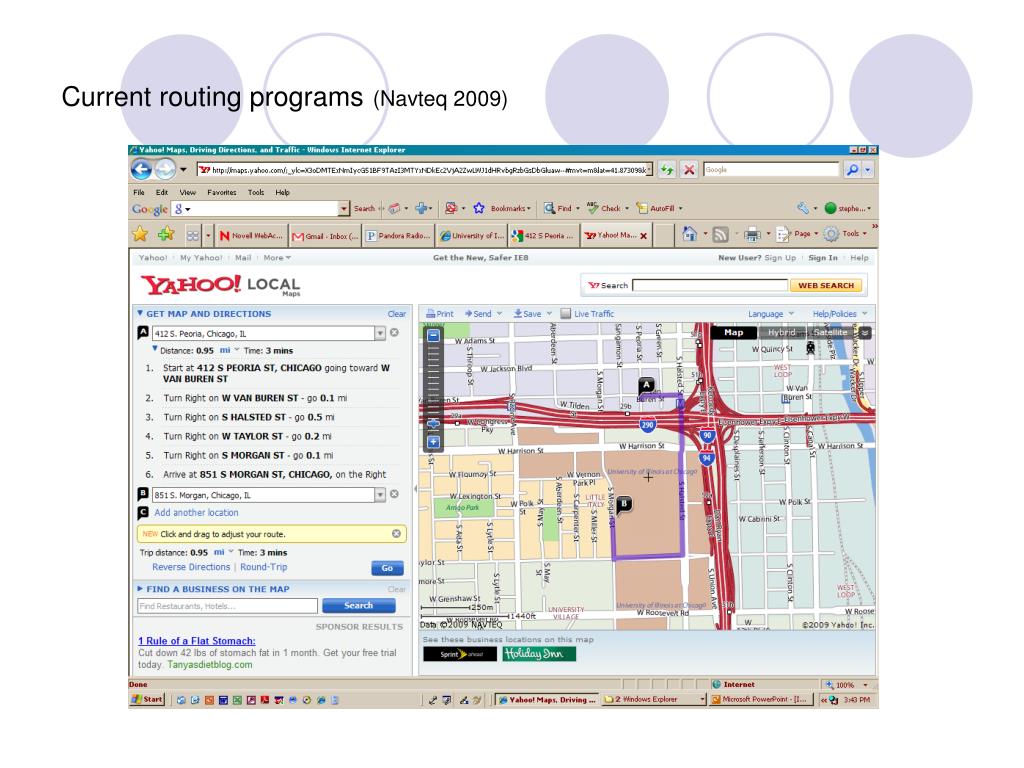1024x768 pixels.
Task: Open the Google toolbar wrench settings
Action: [803, 208]
